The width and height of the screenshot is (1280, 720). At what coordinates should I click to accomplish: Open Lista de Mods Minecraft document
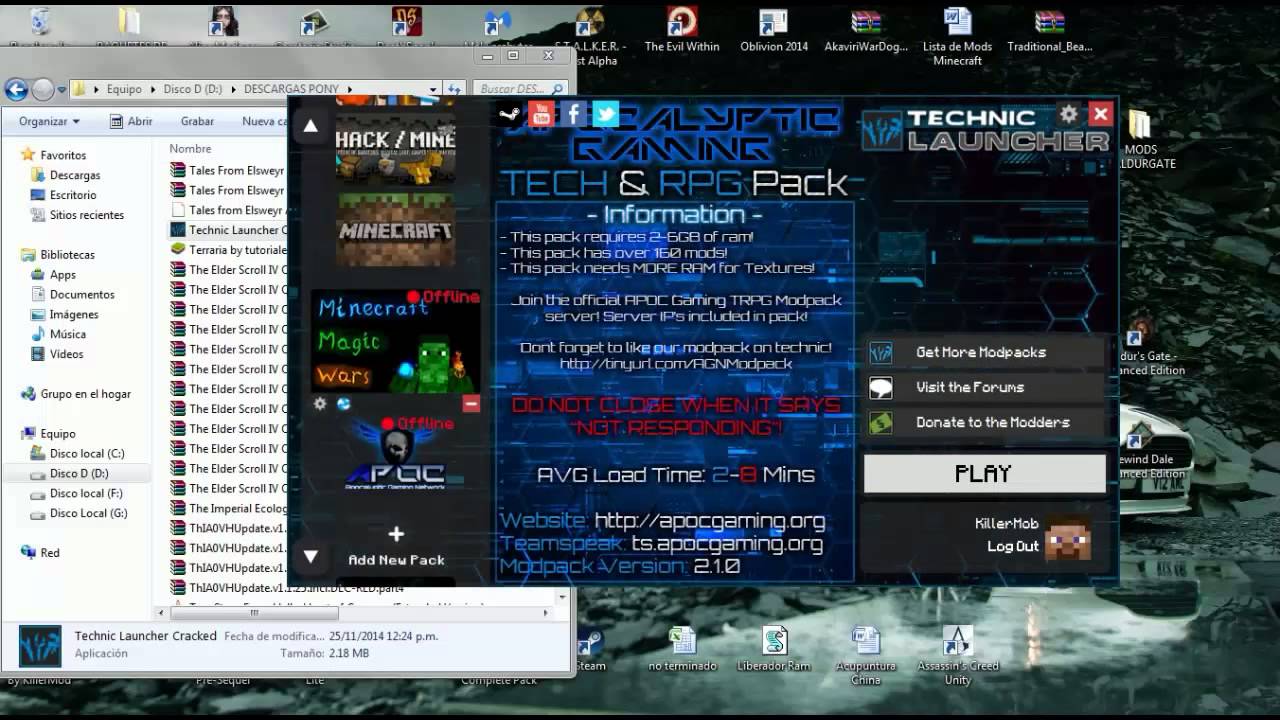957,36
